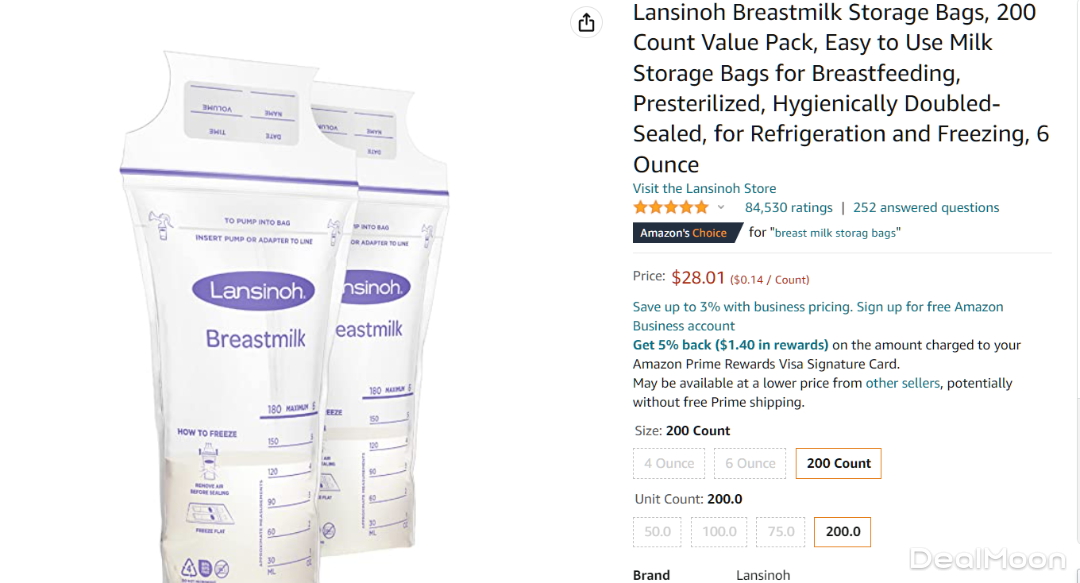Select unit count 200.0
This screenshot has height=583, width=1080.
coord(842,531)
